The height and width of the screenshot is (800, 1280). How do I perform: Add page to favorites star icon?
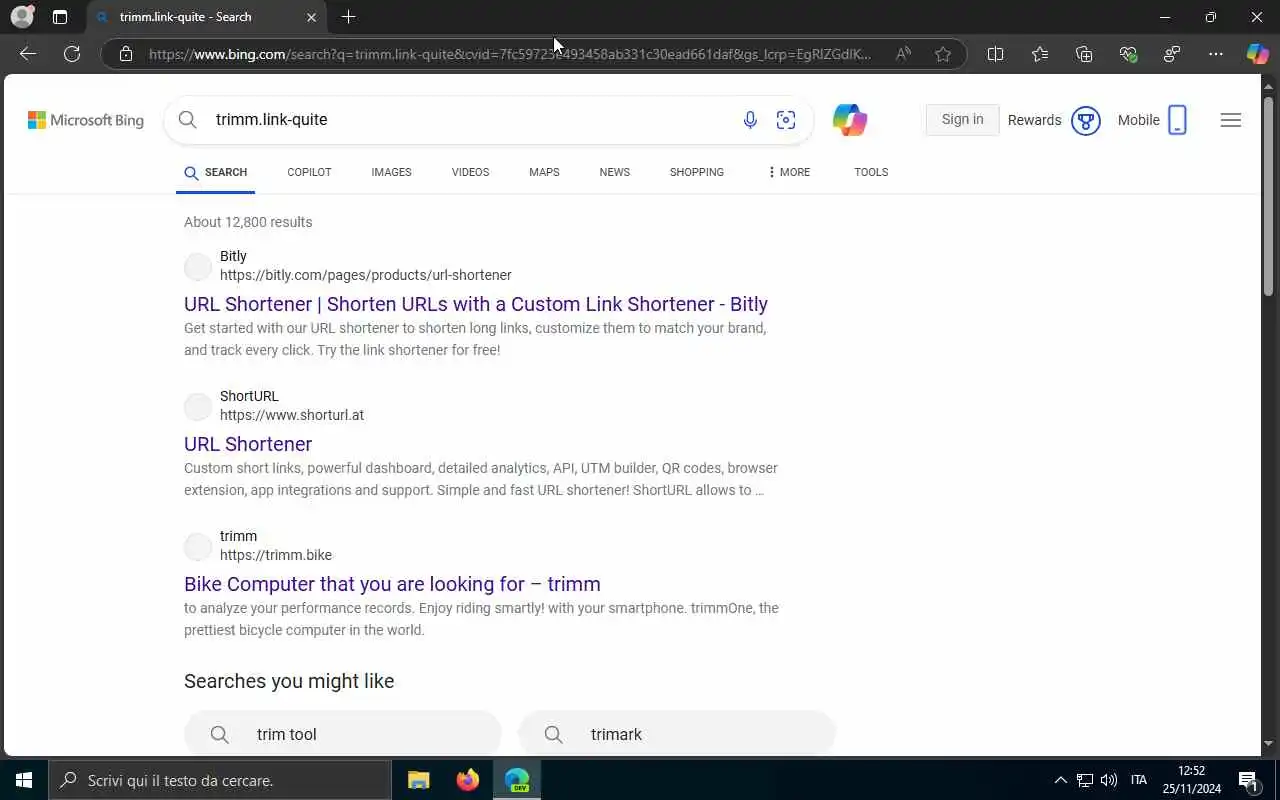coord(942,54)
